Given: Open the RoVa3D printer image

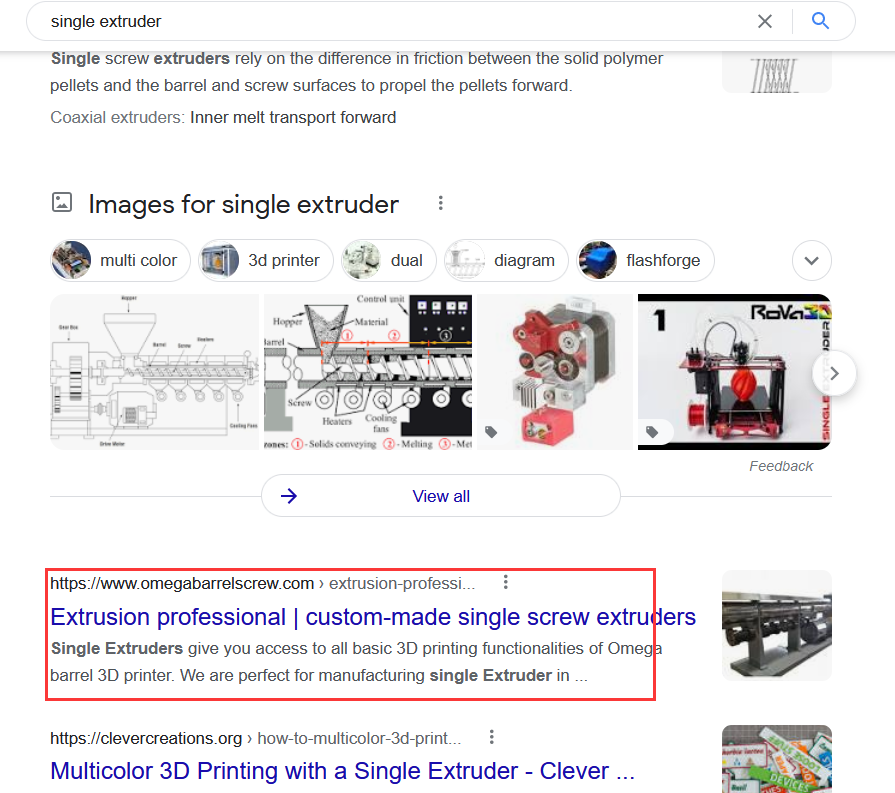Looking at the screenshot, I should pos(734,372).
